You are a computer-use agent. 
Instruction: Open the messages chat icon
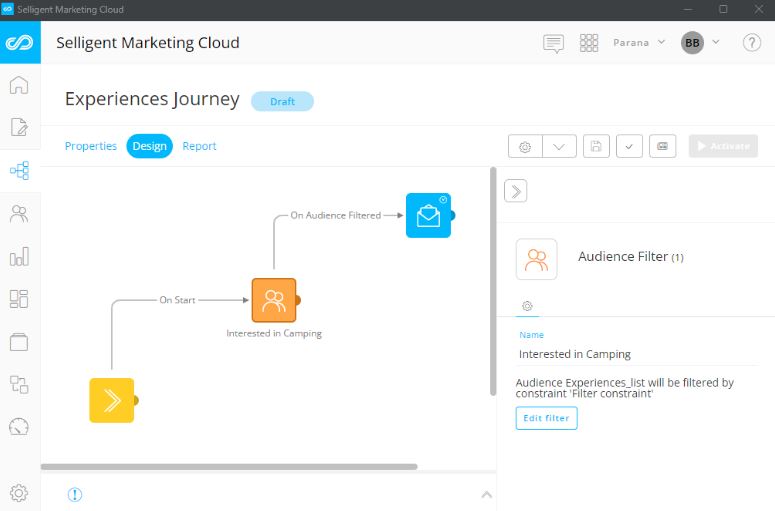point(553,43)
